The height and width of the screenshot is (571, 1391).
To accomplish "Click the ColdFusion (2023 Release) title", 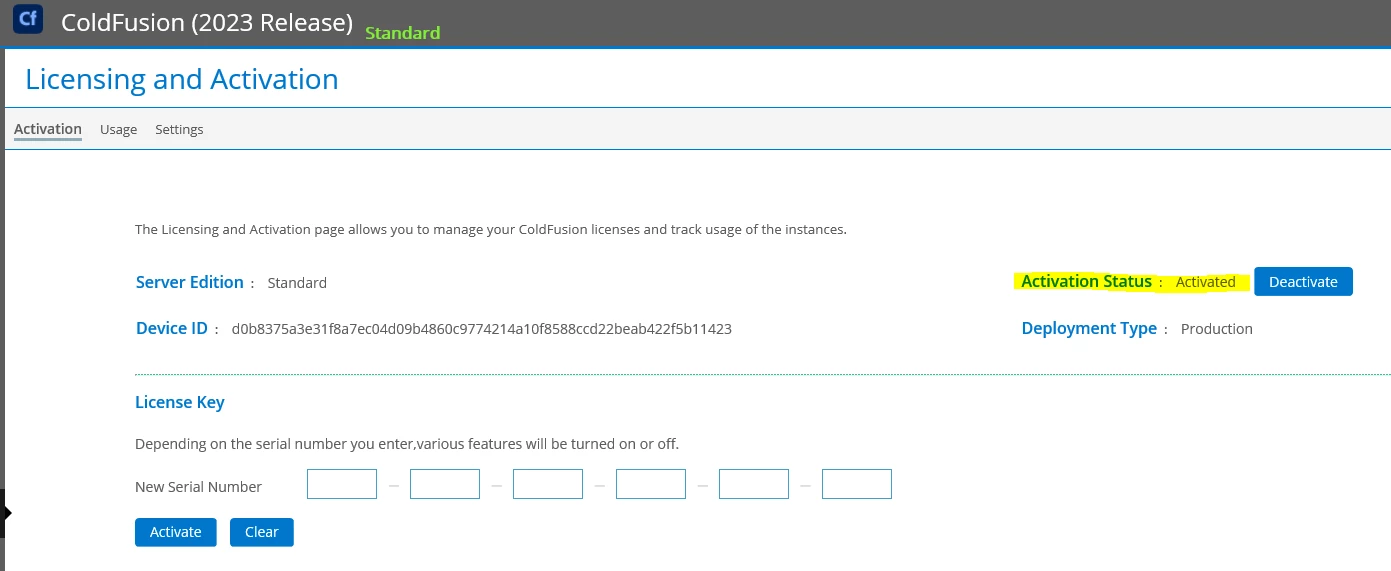I will click(x=207, y=23).
